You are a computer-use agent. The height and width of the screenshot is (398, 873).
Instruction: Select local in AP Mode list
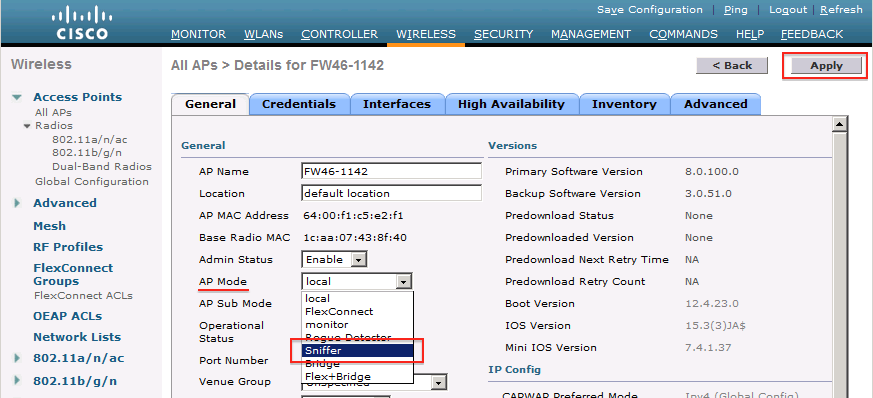pos(357,298)
